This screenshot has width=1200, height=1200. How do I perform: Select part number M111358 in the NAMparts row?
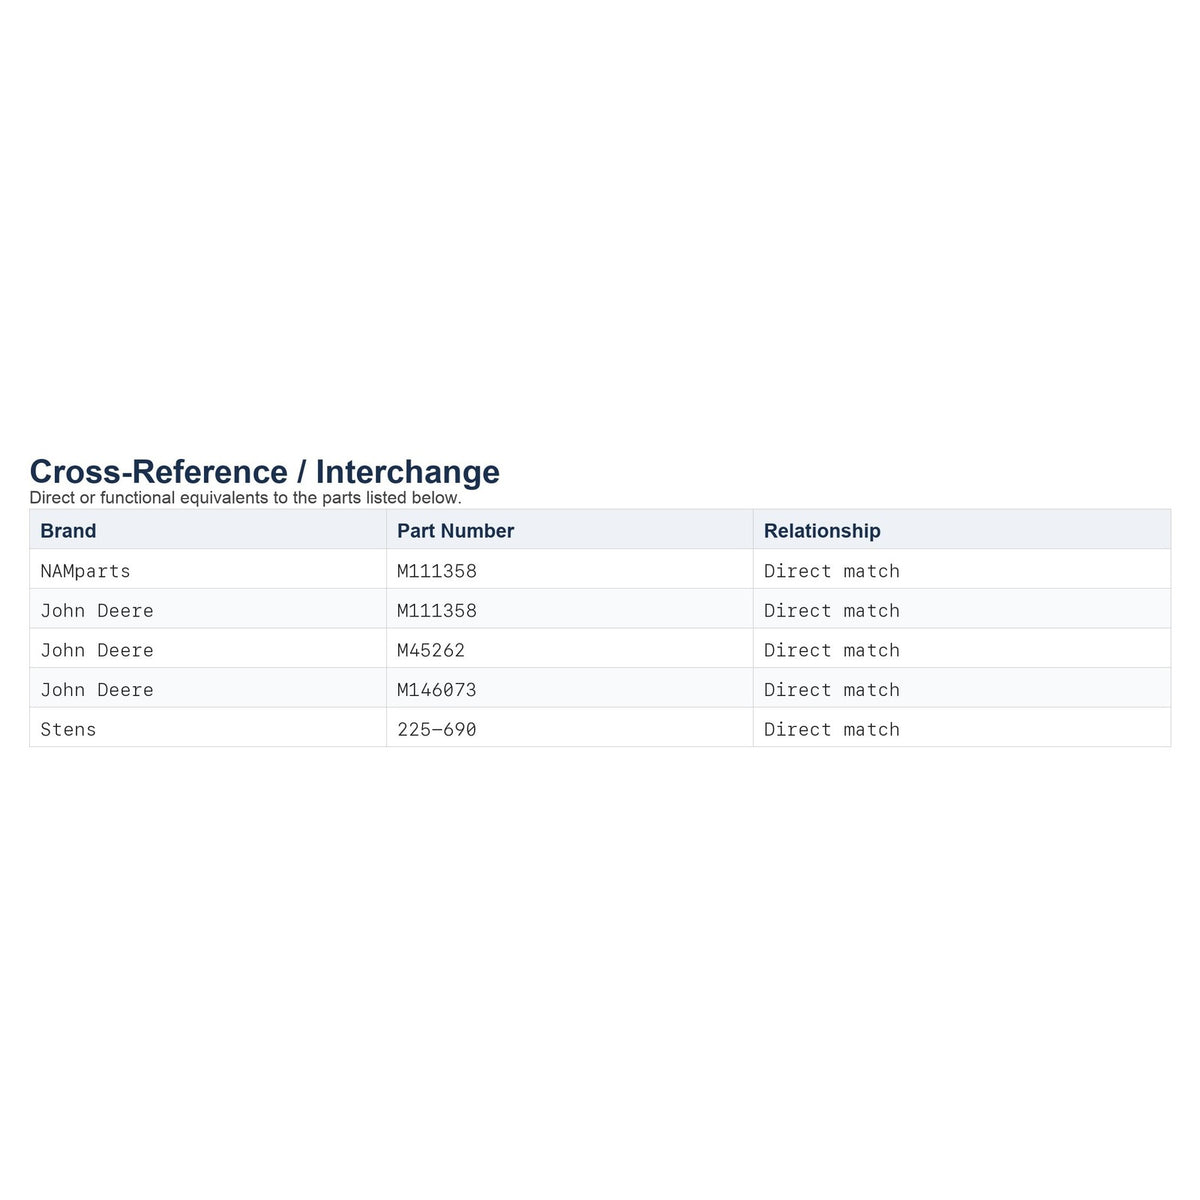[437, 571]
